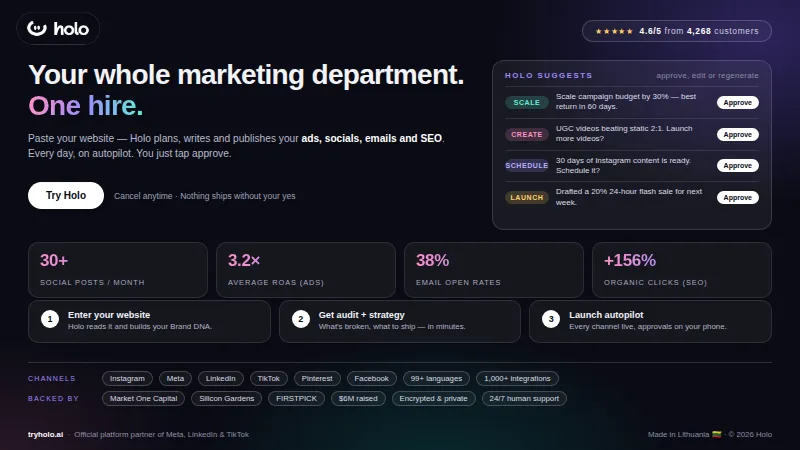
Task: Click the Try Holo button
Action: click(66, 195)
